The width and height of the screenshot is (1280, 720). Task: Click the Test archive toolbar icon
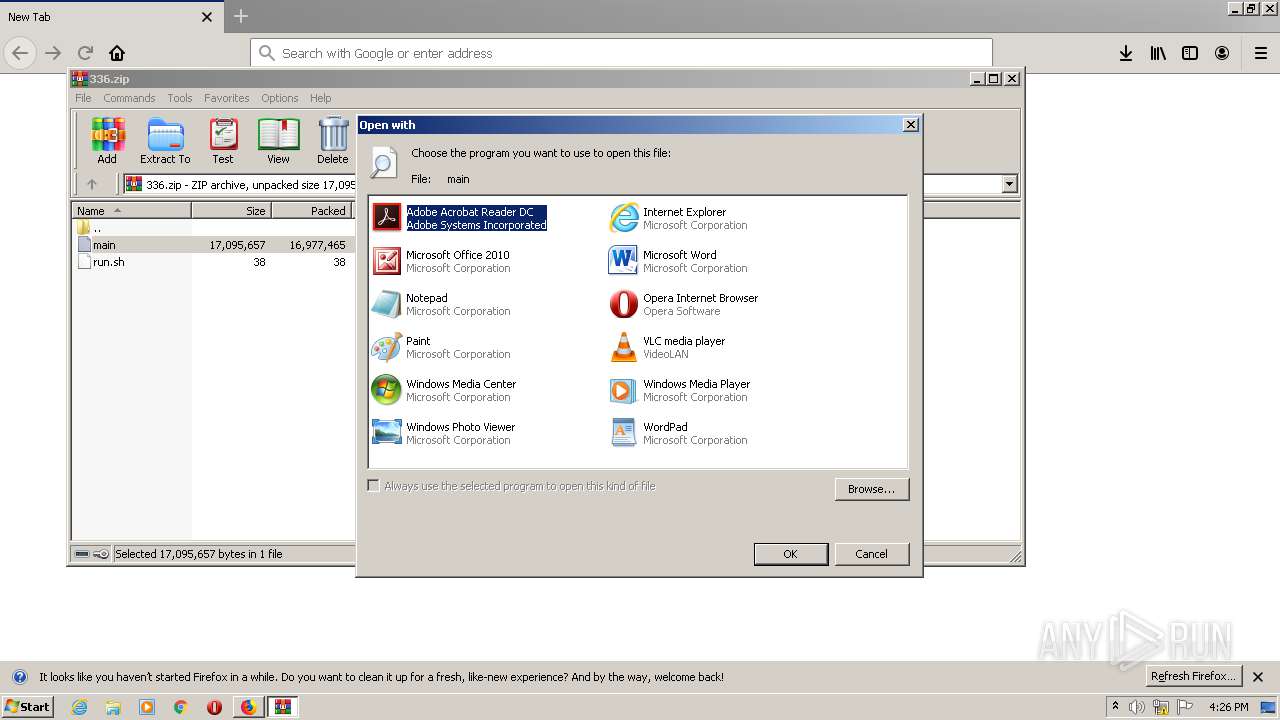[x=223, y=141]
